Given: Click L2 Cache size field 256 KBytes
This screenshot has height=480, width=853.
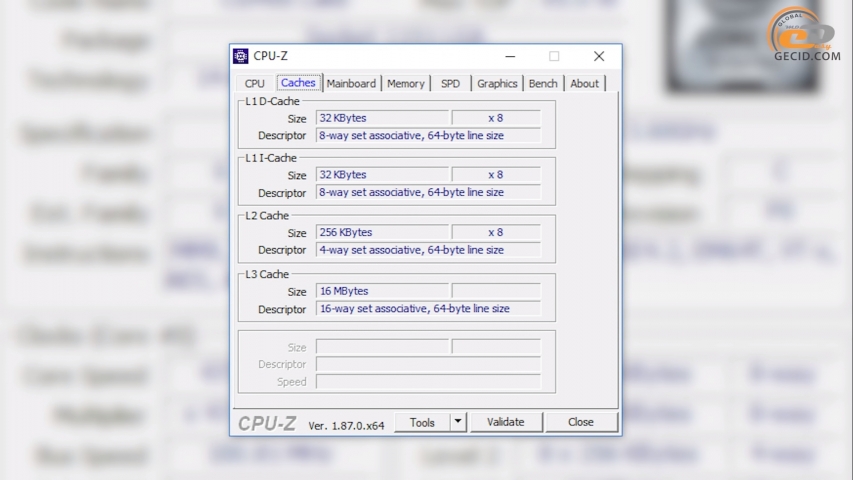Looking at the screenshot, I should pyautogui.click(x=382, y=232).
